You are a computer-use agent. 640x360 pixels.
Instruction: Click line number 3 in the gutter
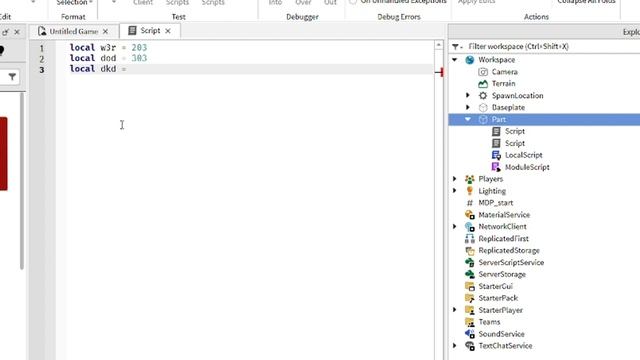point(42,70)
